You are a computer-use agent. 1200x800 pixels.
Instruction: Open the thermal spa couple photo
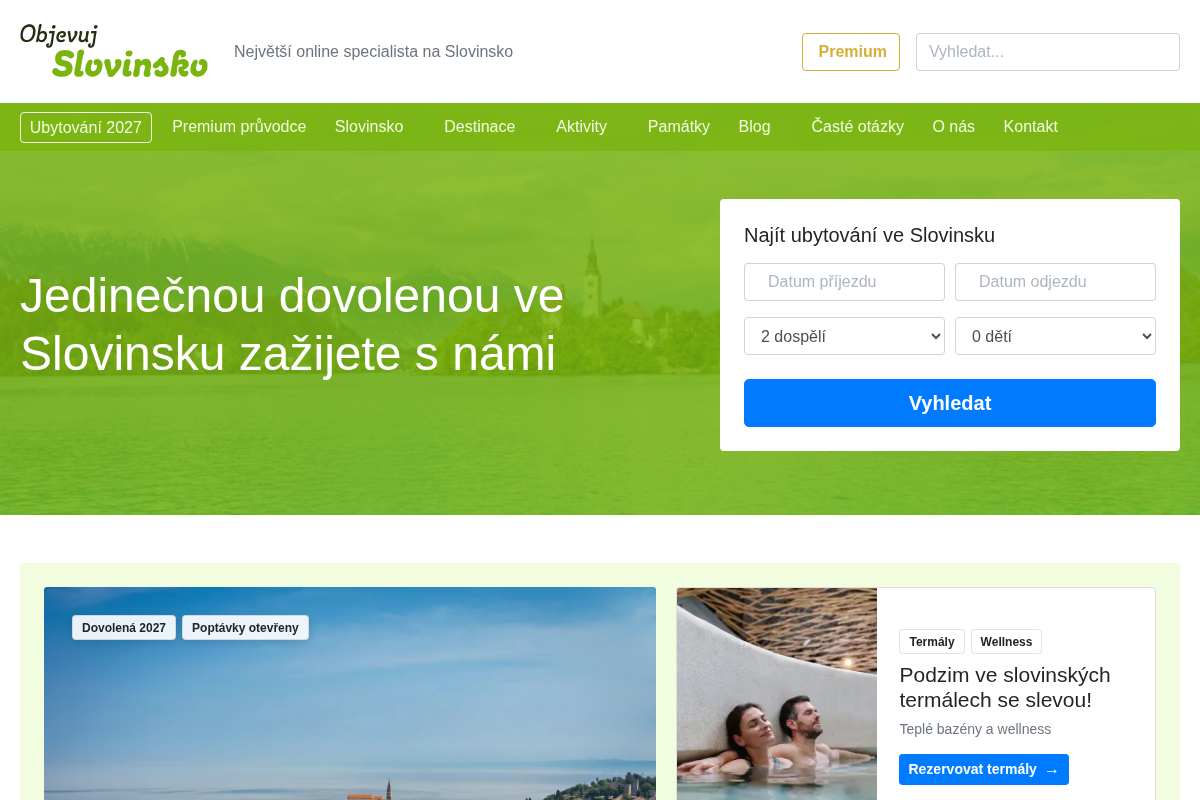click(777, 694)
